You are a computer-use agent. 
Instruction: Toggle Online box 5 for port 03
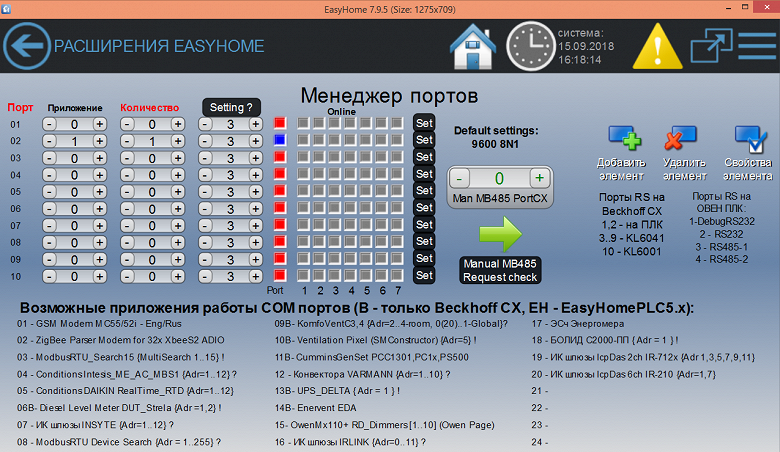tap(366, 157)
